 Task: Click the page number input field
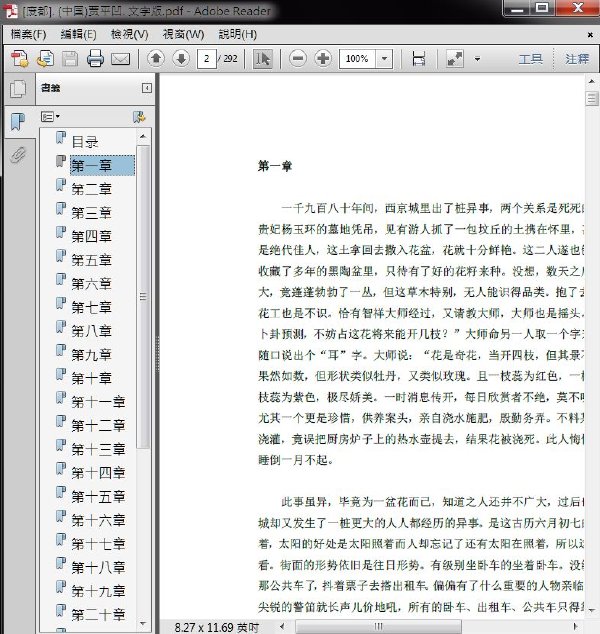click(x=207, y=59)
